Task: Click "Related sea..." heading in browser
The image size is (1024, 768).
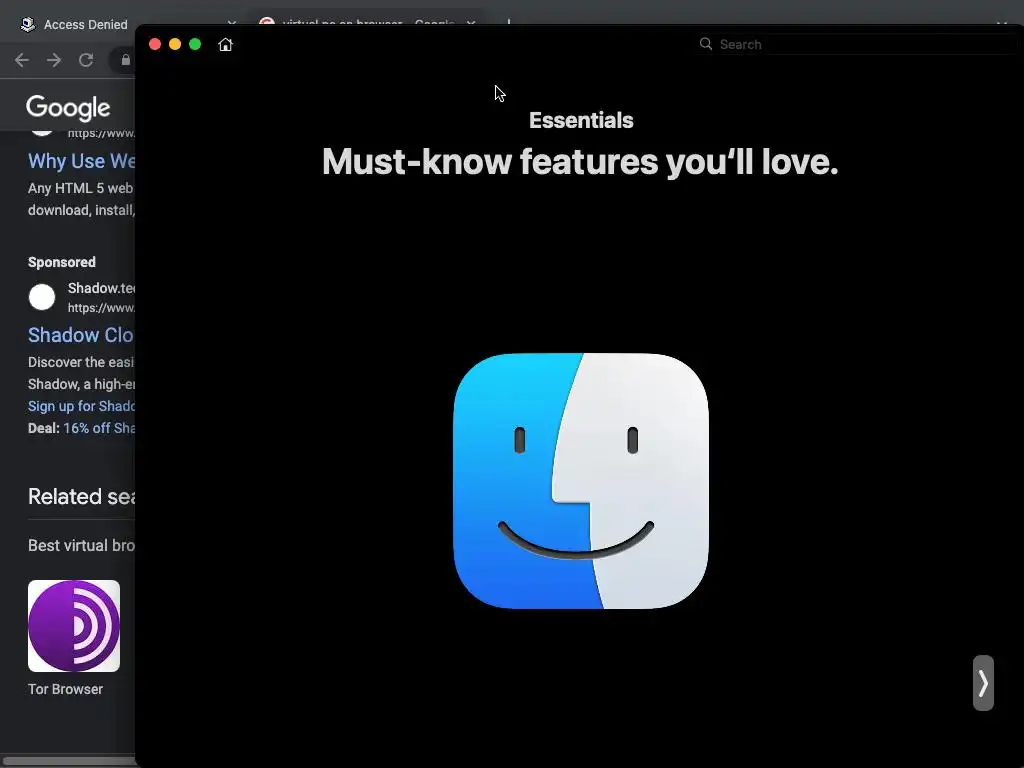Action: (82, 496)
